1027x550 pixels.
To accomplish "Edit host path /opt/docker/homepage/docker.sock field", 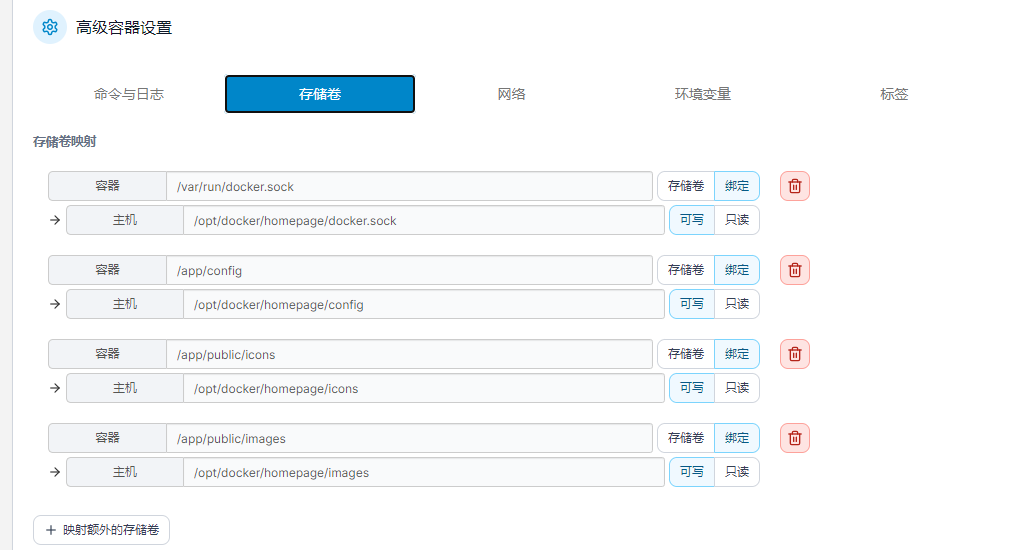I will pos(424,221).
